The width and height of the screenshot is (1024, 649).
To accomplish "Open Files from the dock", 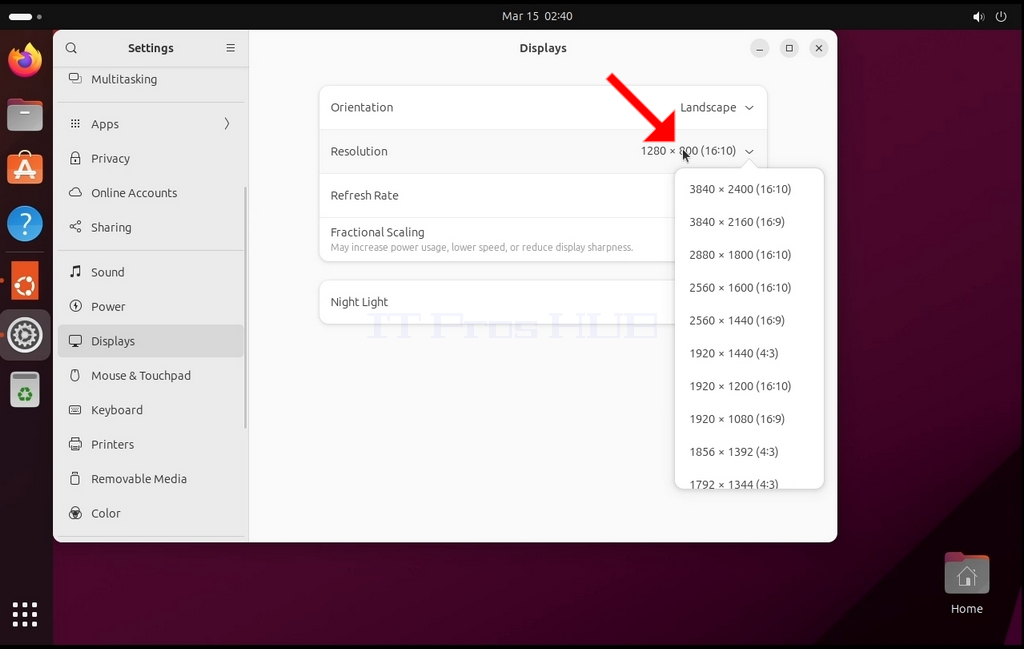I will coord(25,115).
